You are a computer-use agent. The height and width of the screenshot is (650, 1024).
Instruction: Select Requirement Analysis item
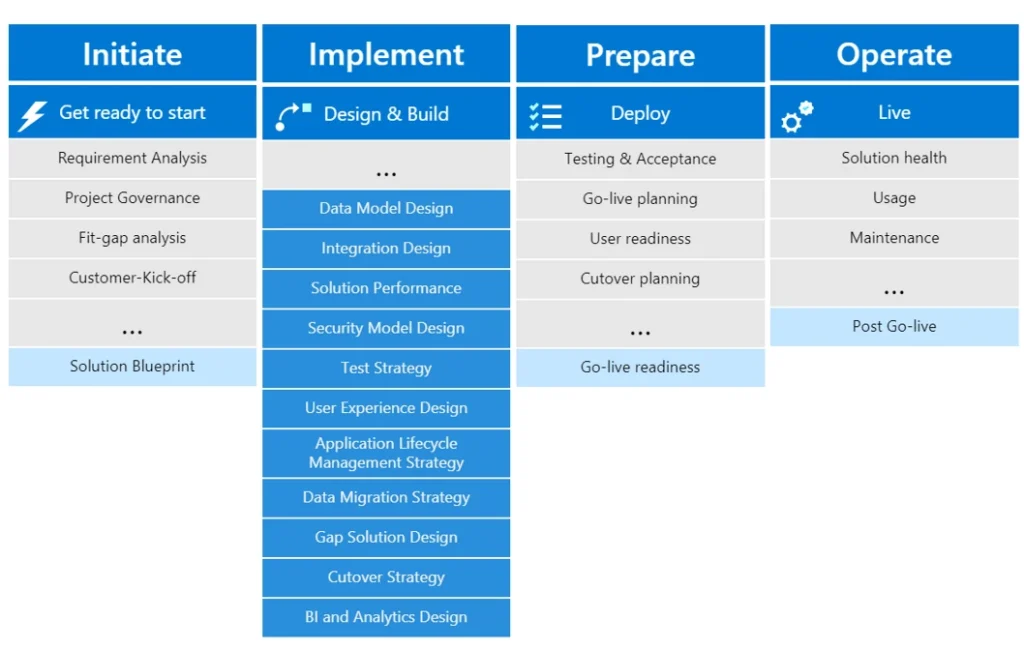(133, 159)
